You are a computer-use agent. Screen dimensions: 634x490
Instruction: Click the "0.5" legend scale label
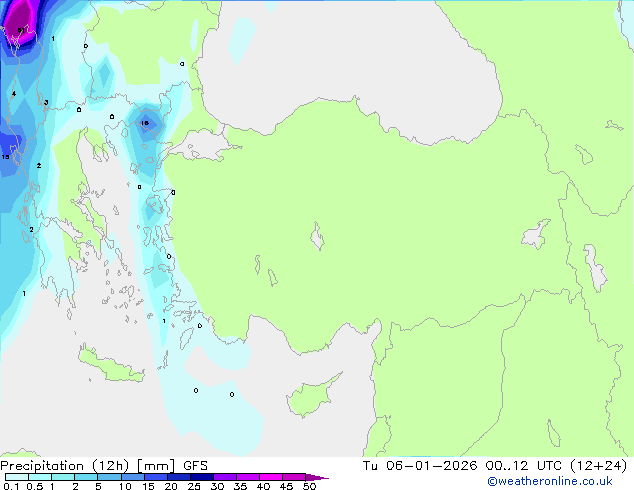pos(35,486)
